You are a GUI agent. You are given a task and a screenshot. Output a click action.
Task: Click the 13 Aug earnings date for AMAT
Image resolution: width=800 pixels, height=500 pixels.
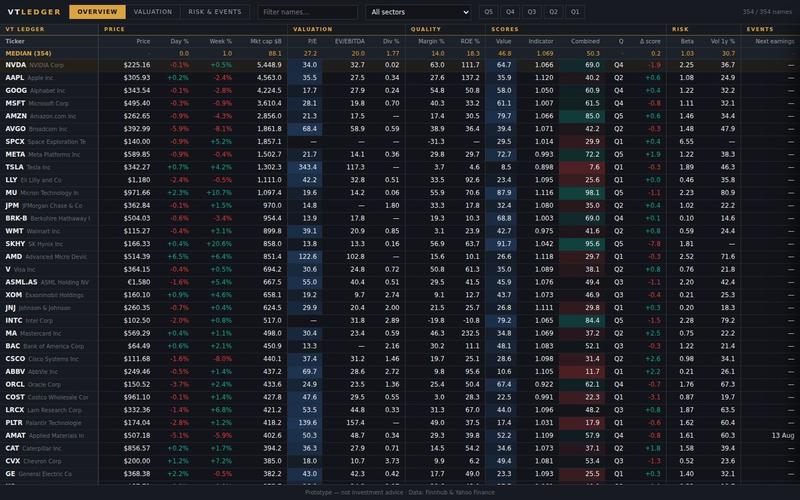point(783,436)
